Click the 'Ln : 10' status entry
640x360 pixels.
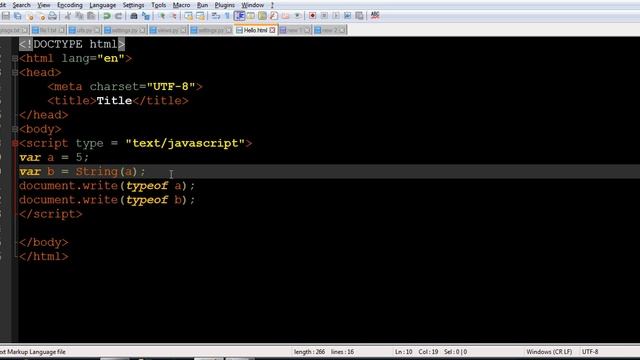(404, 351)
